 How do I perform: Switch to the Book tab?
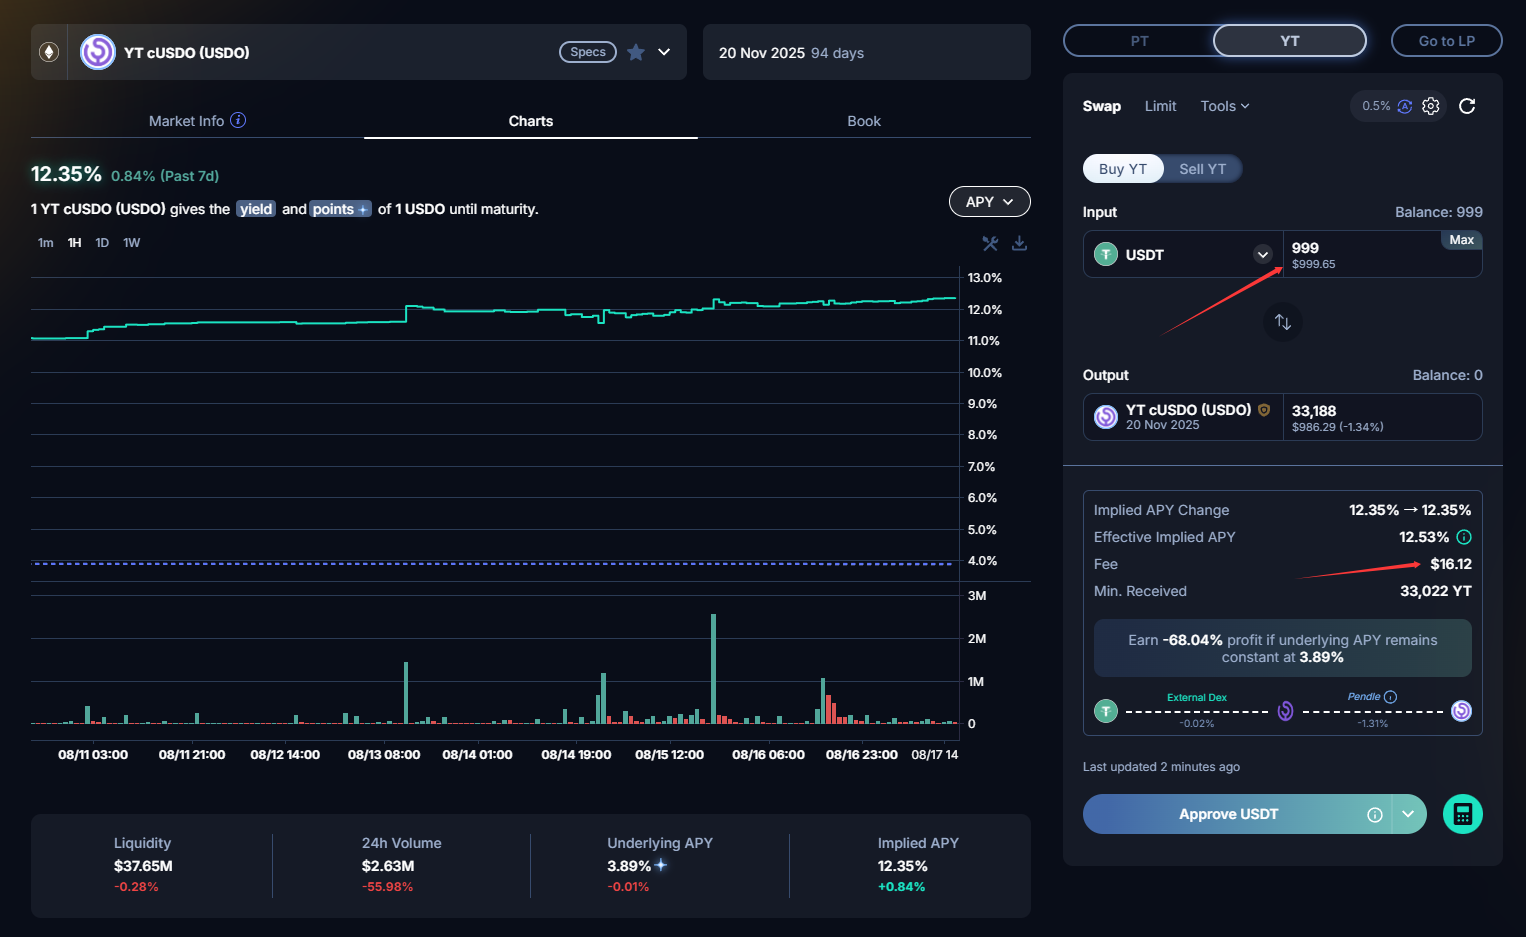point(864,121)
